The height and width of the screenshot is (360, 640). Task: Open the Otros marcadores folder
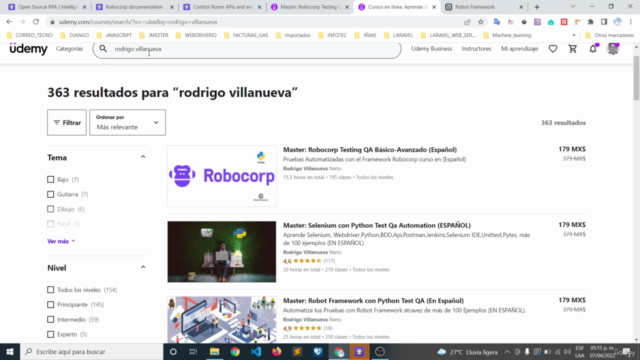[609, 36]
